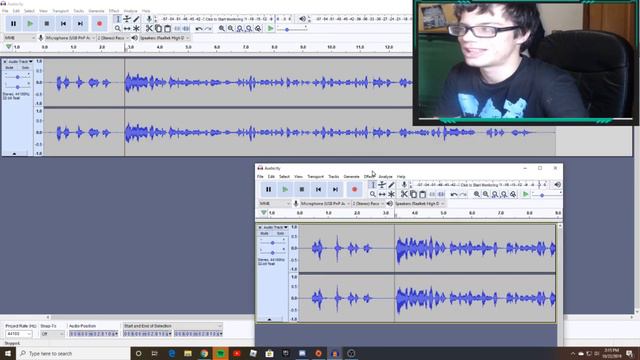Screen dimensions: 640x360
Task: Click the Paste icon in front Audacity window
Action: (422, 194)
